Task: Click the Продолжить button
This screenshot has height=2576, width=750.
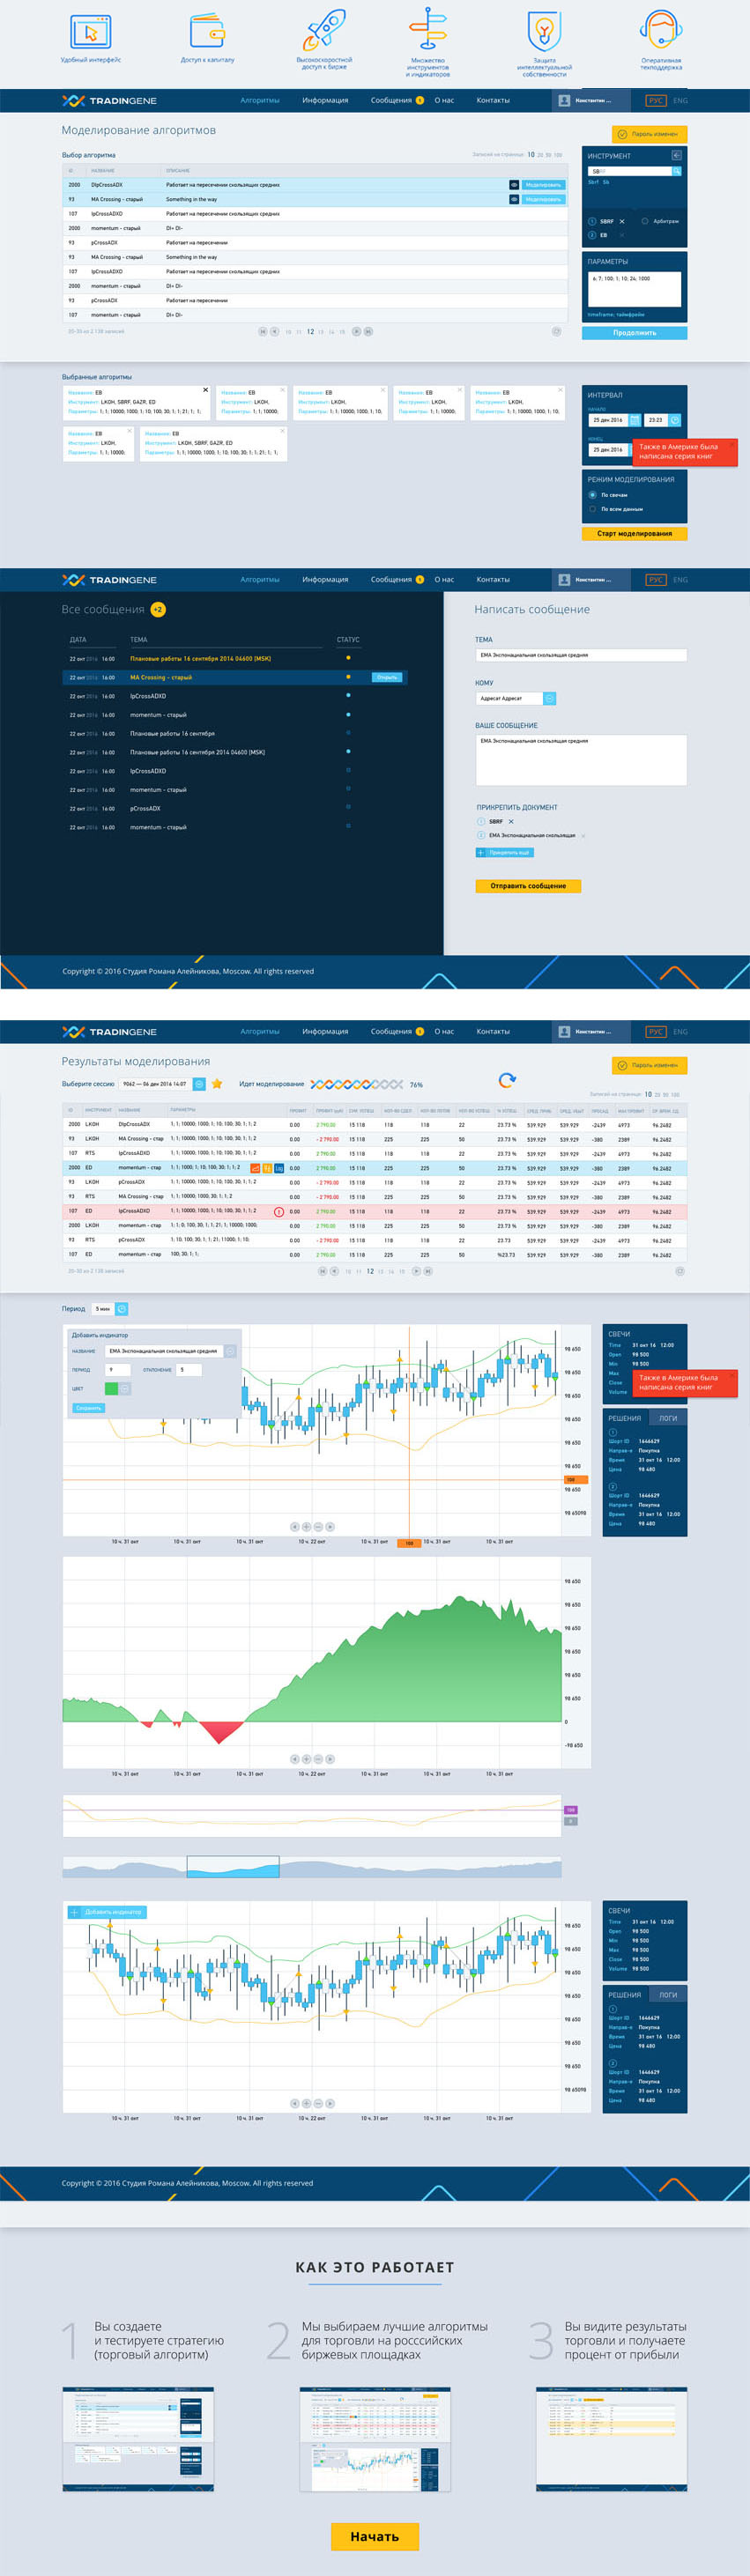Action: (634, 333)
